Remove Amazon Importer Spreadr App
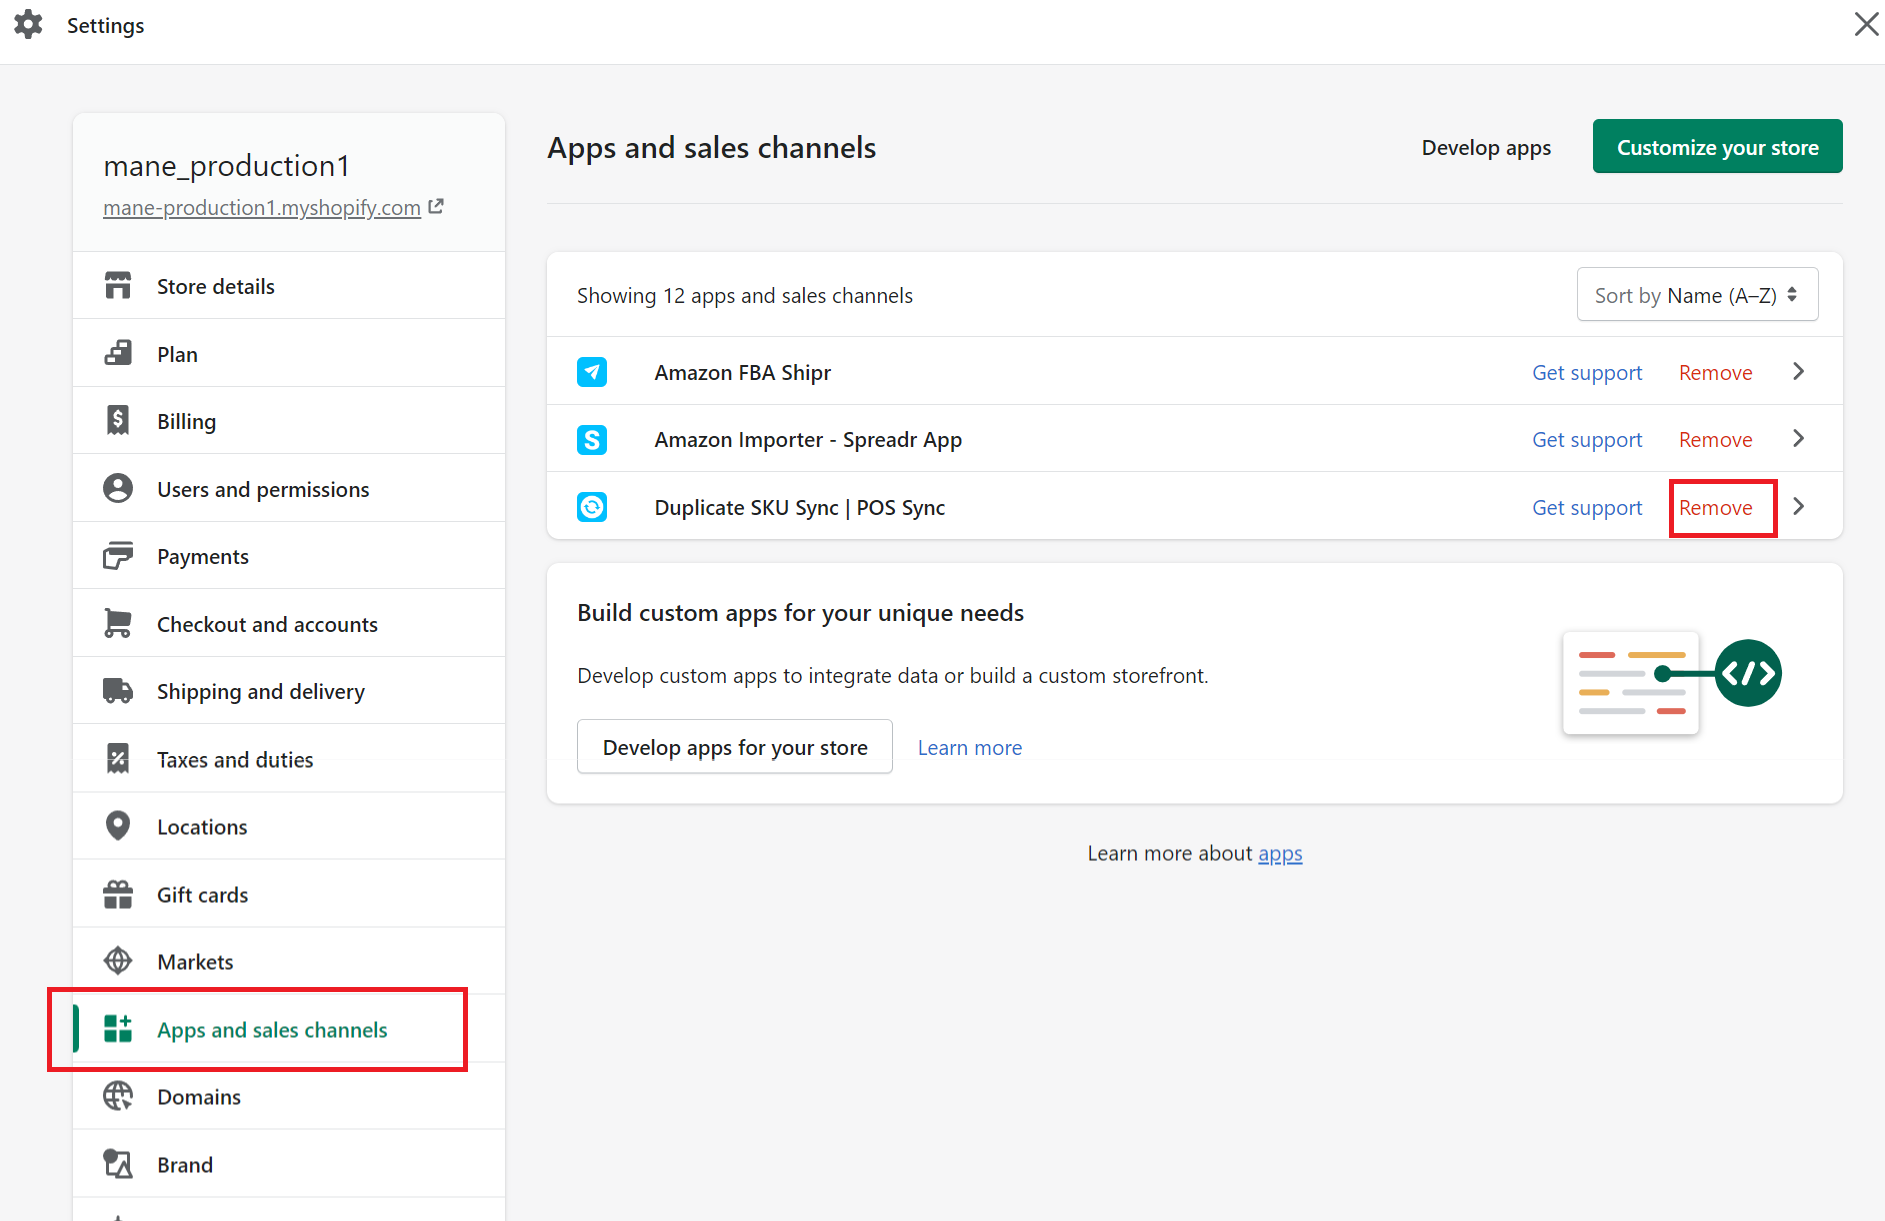Viewport: 1885px width, 1221px height. (1715, 439)
